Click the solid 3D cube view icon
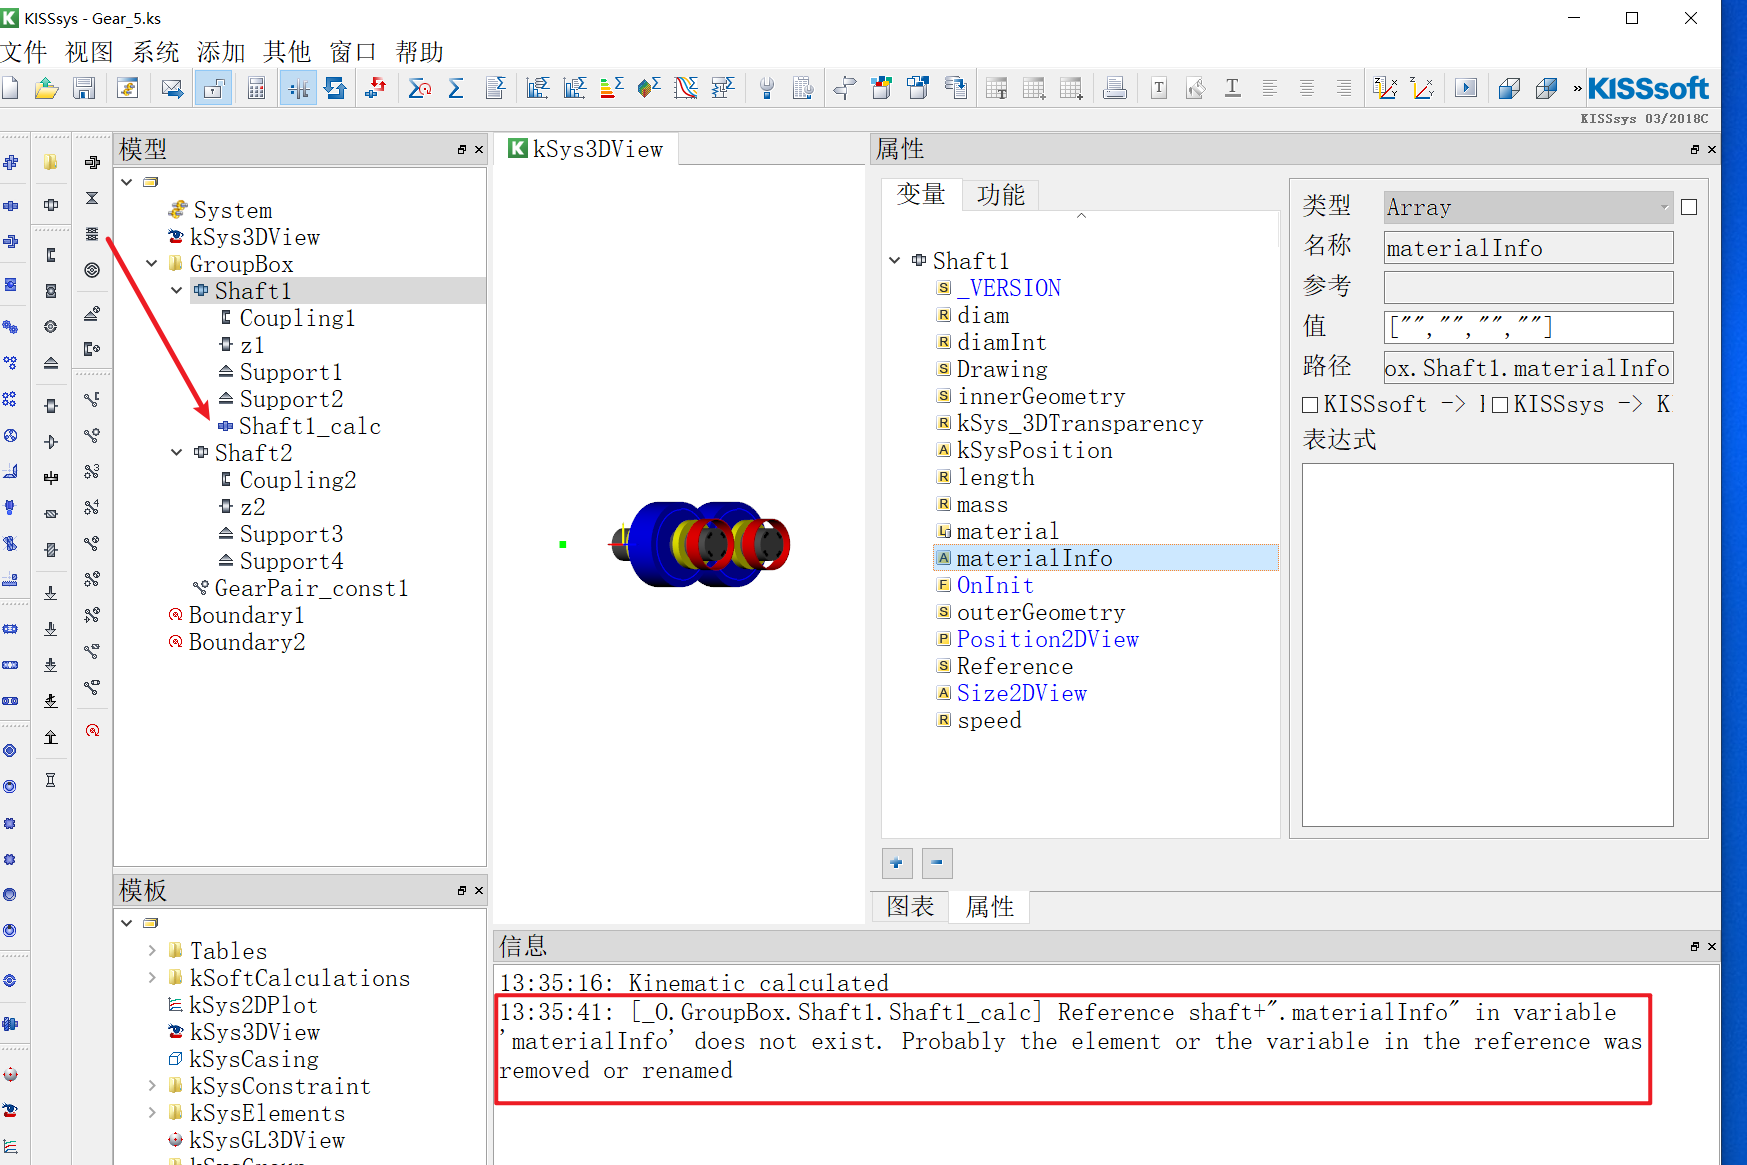This screenshot has height=1165, width=1747. tap(1510, 88)
